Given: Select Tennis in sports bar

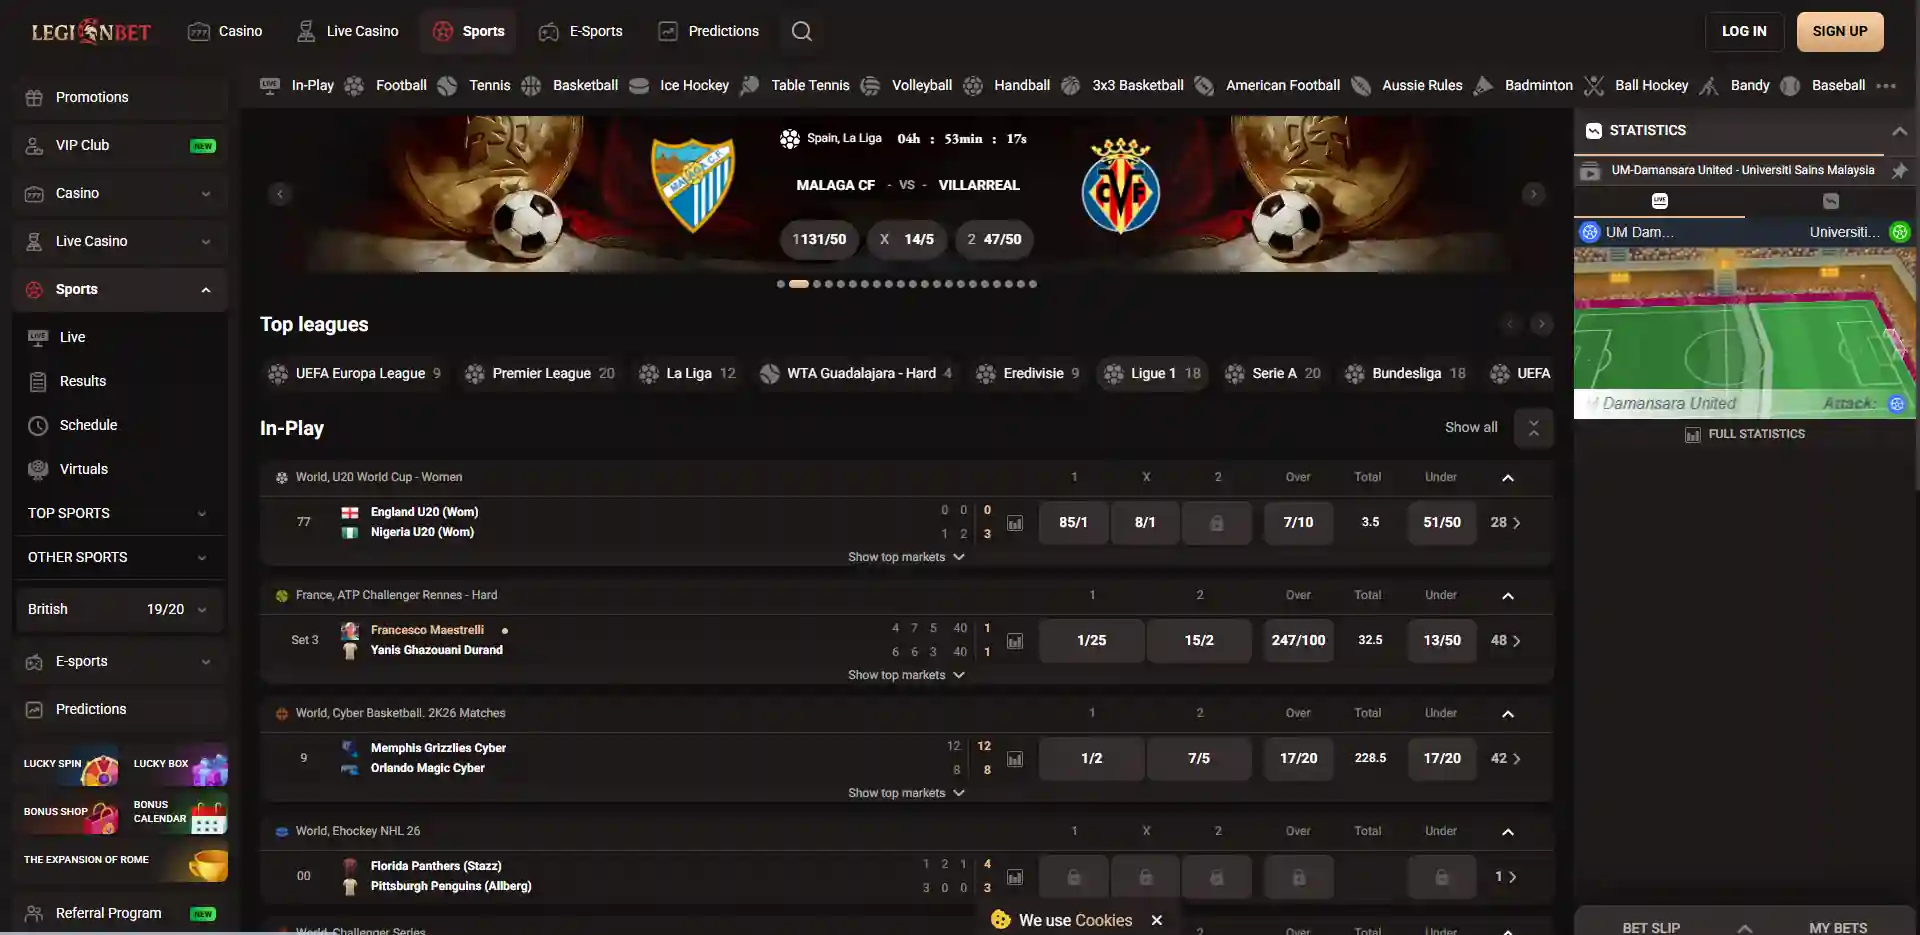Looking at the screenshot, I should tap(474, 86).
